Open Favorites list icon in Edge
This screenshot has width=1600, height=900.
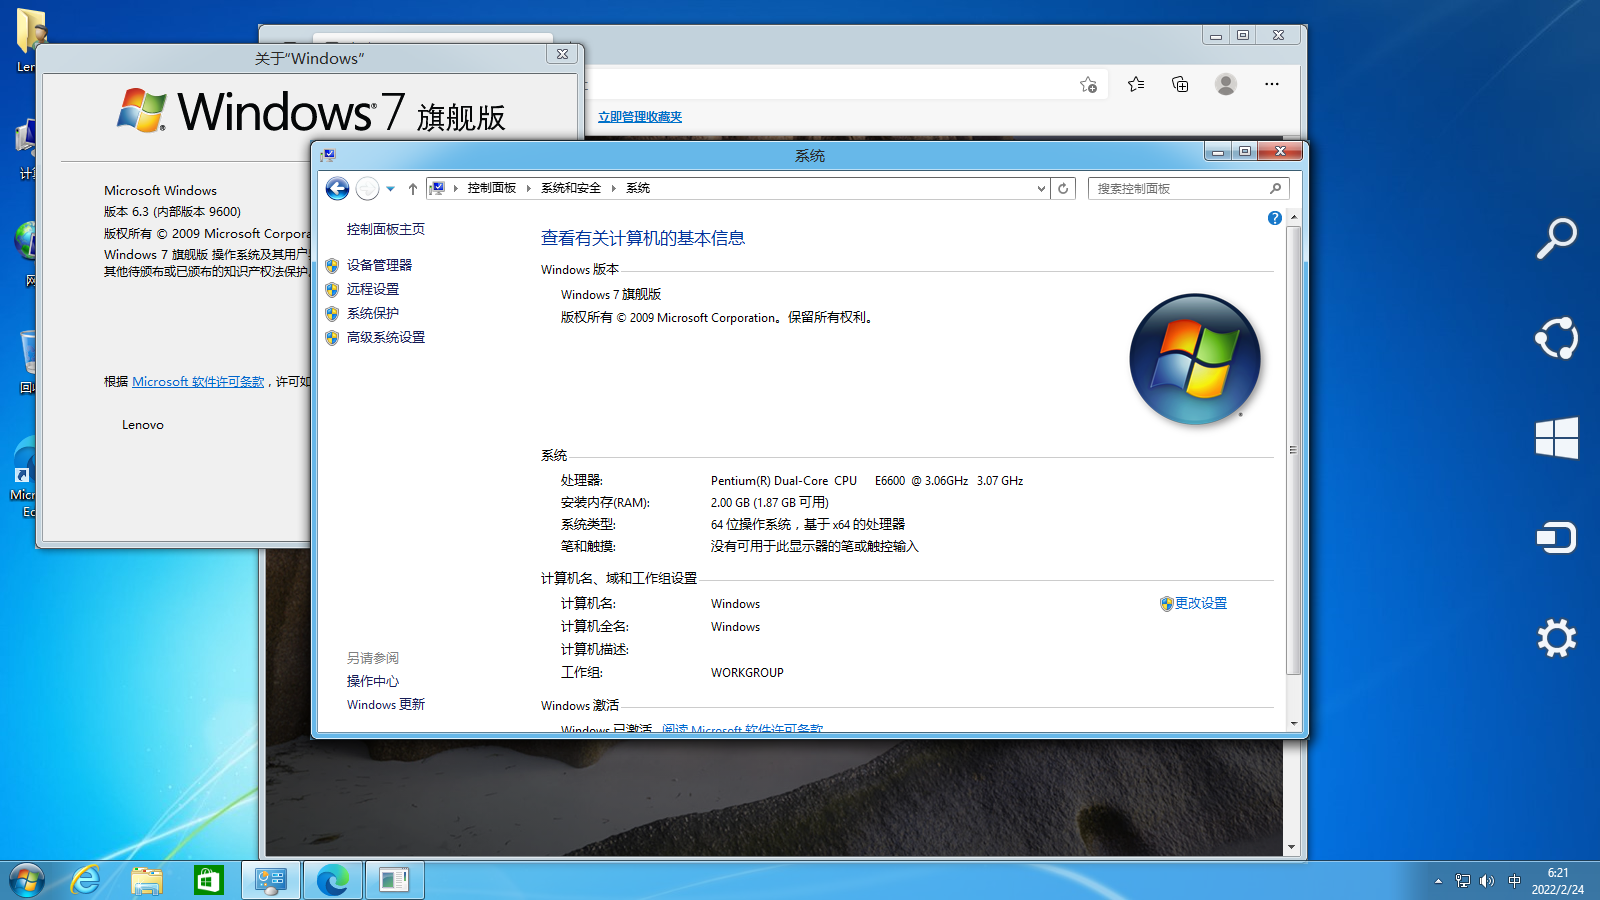(1136, 85)
